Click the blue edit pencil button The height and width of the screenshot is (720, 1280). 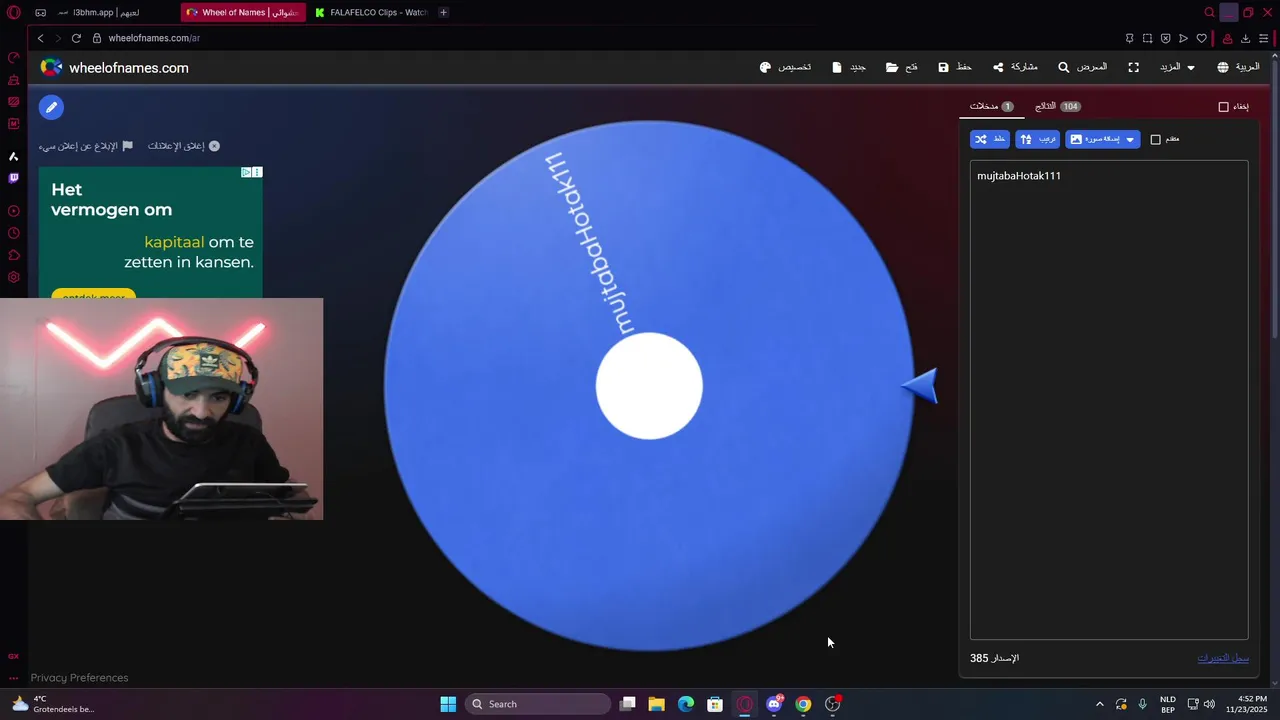click(x=51, y=107)
